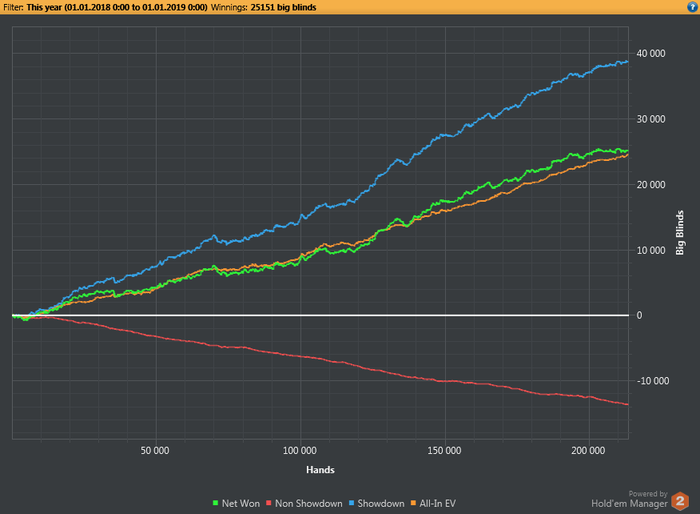Toggle the Showdown blue legend swatch
This screenshot has width=700, height=514.
point(351,503)
